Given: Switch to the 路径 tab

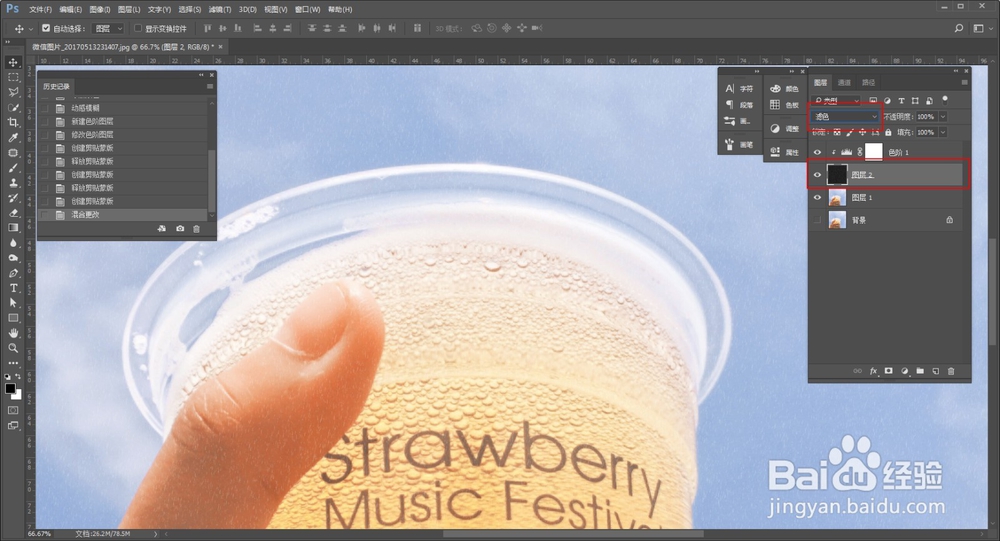Looking at the screenshot, I should [869, 82].
